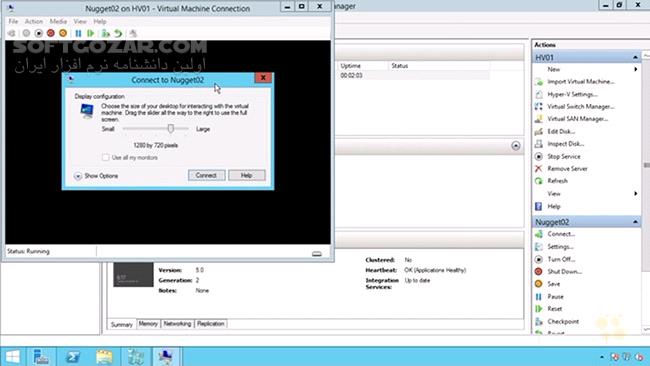Click the Nugget02 VM preview thumbnail
This screenshot has height=366, width=650.
tap(133, 274)
